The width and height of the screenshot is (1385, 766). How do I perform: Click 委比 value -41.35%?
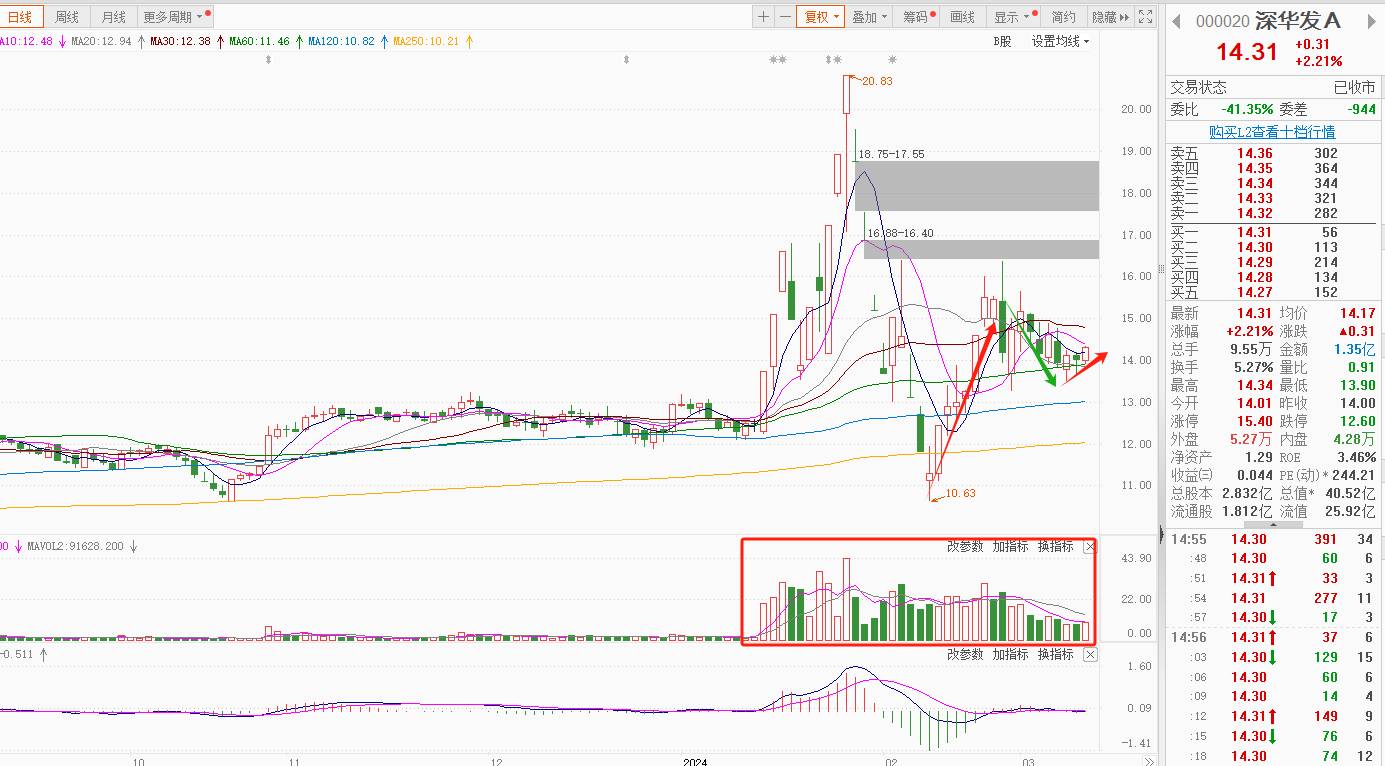(1247, 109)
